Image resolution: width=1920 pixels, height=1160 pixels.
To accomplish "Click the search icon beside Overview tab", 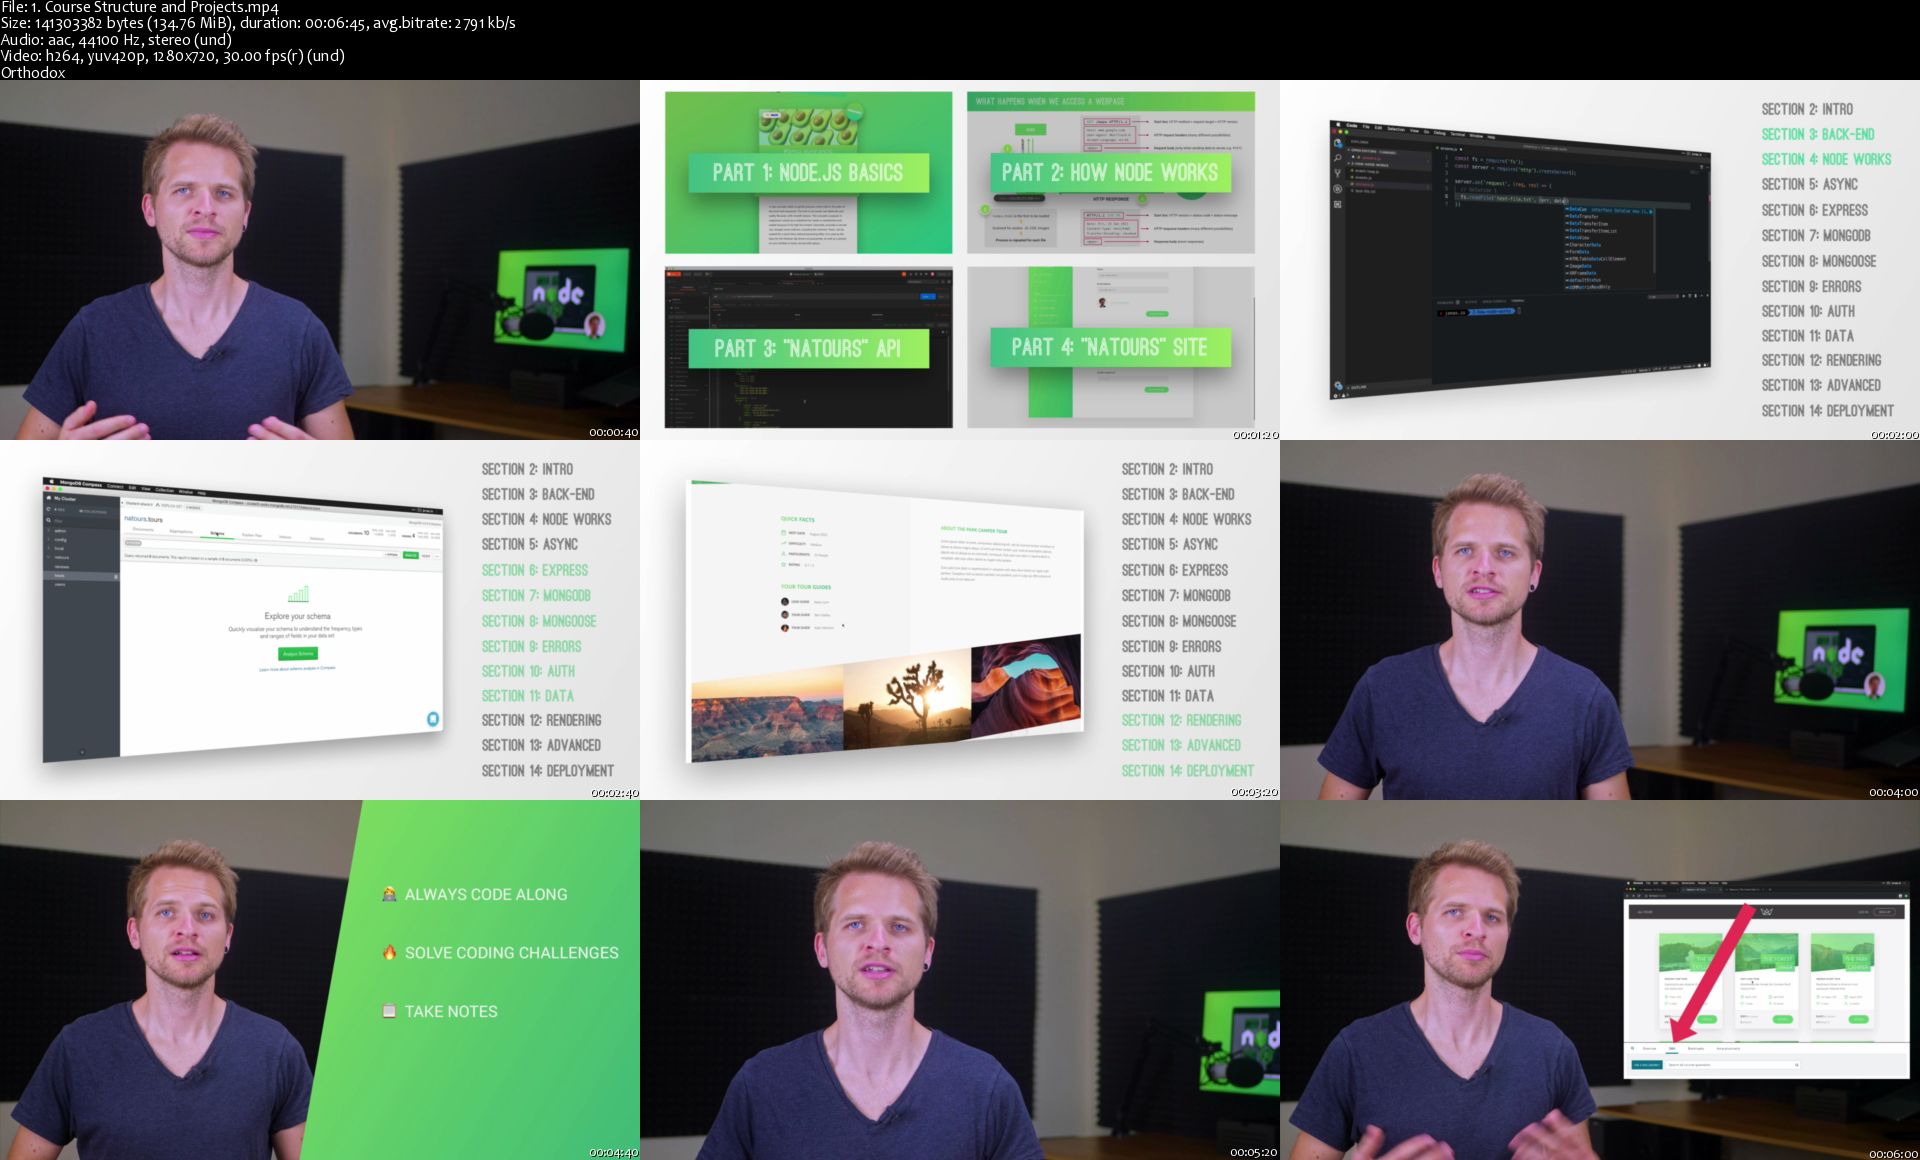I will tap(1632, 1048).
